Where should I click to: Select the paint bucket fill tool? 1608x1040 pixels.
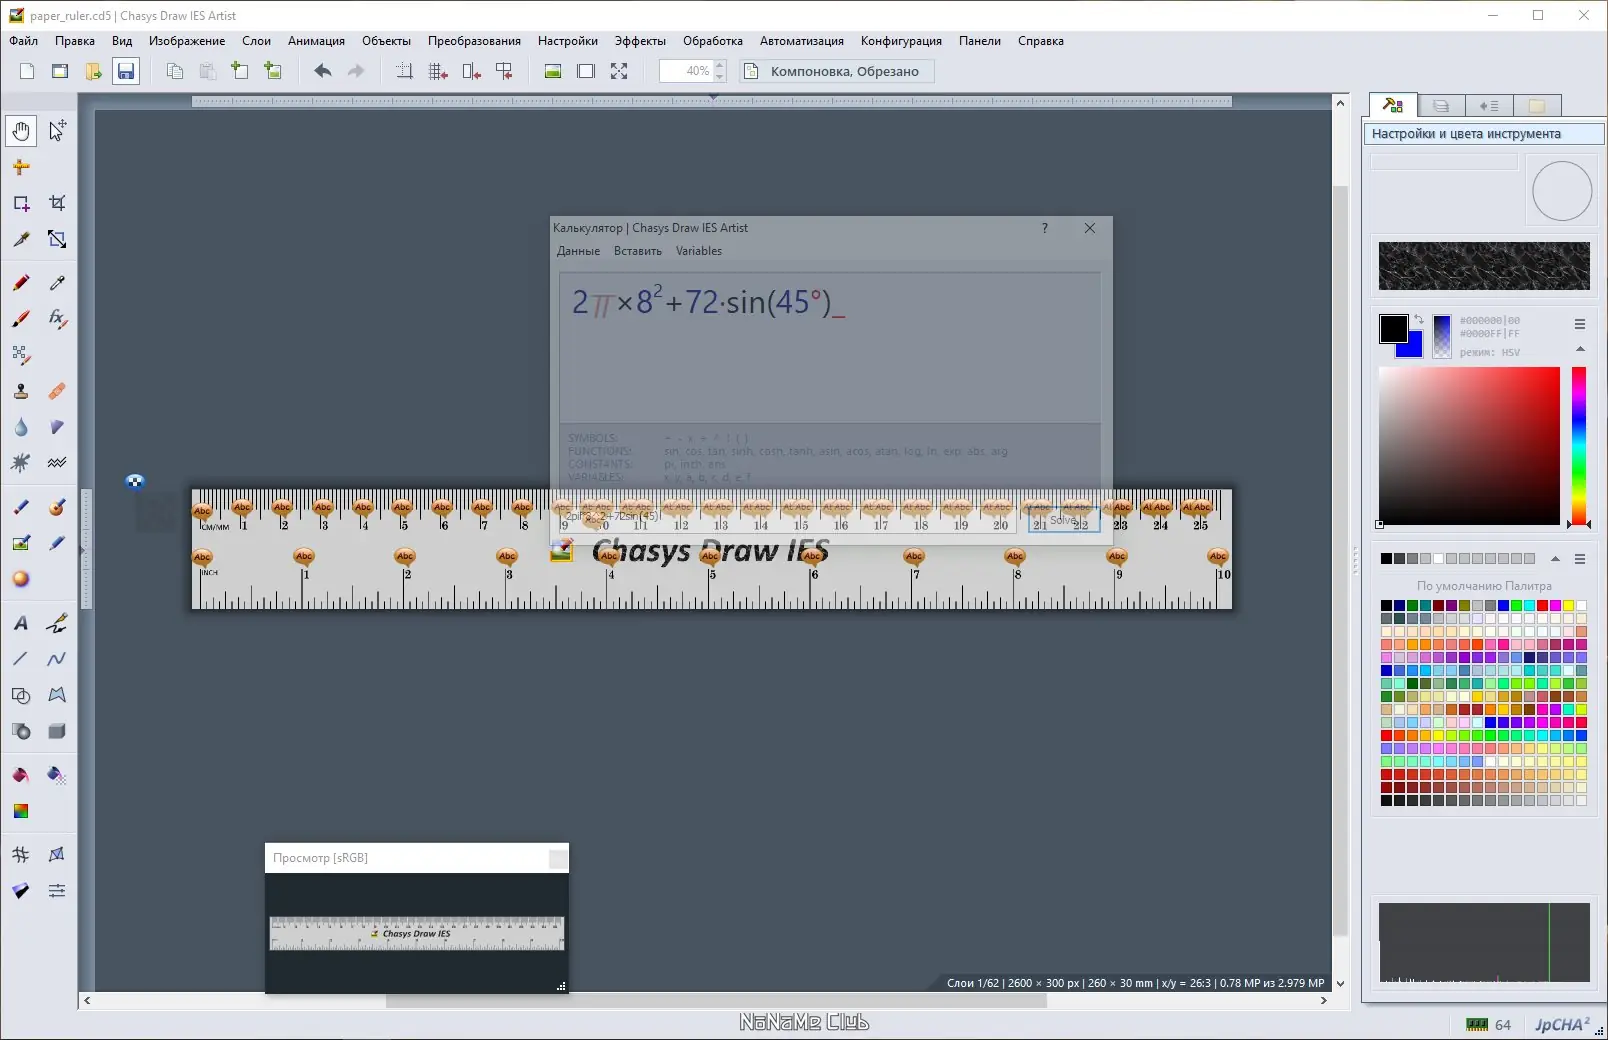click(x=21, y=775)
